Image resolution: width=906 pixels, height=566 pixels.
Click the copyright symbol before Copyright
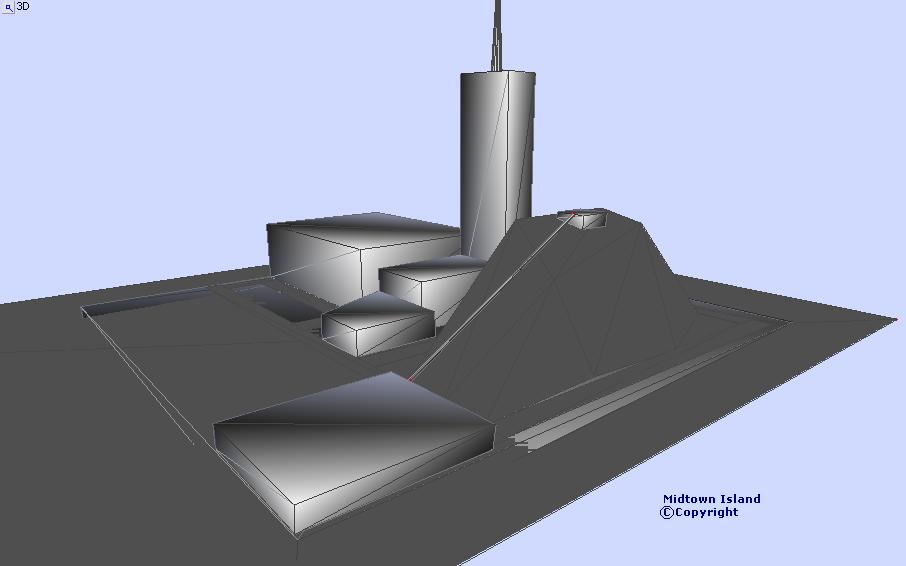tap(666, 512)
